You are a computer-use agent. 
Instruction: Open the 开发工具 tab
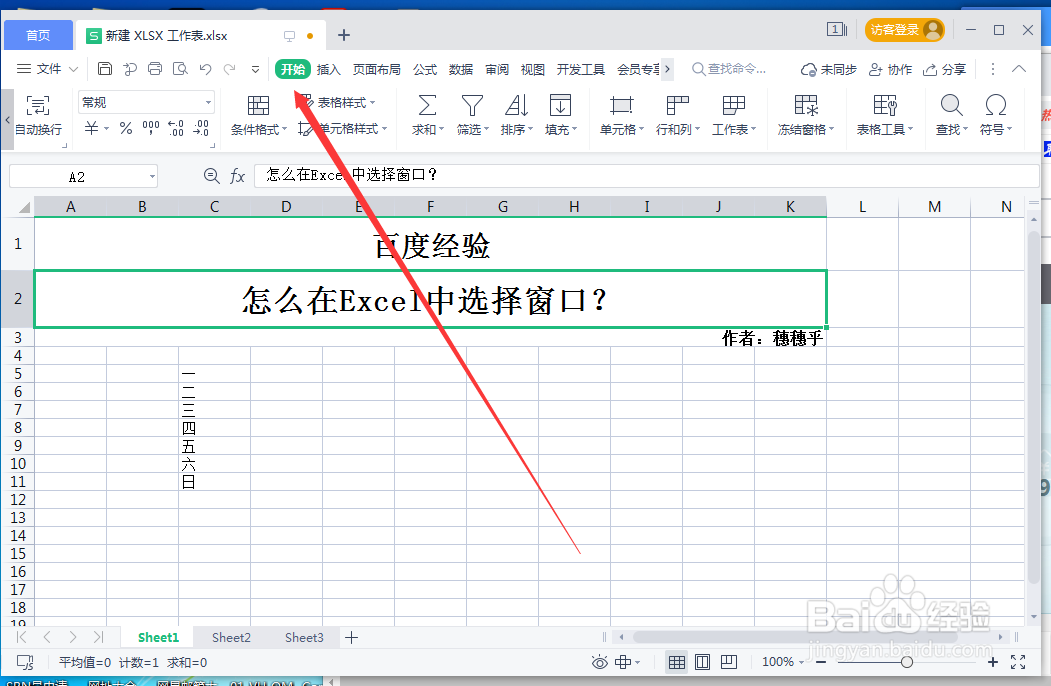pos(580,69)
